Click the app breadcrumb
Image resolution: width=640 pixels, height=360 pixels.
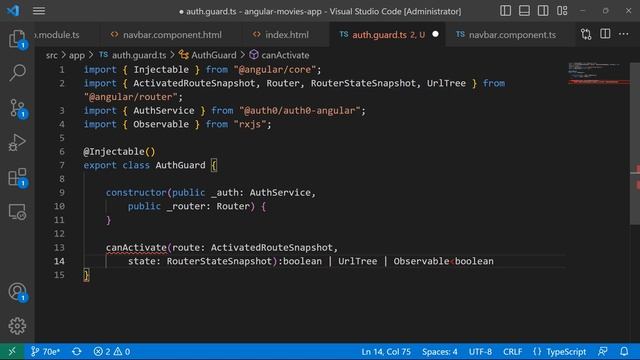pos(77,55)
